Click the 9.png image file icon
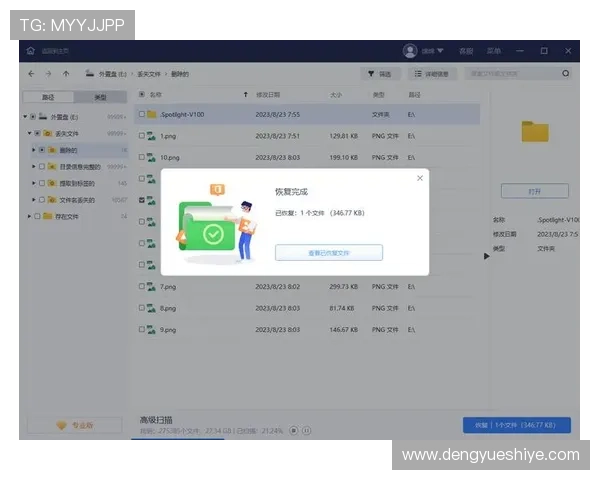Screen dimensions: 600x480 tap(152, 329)
